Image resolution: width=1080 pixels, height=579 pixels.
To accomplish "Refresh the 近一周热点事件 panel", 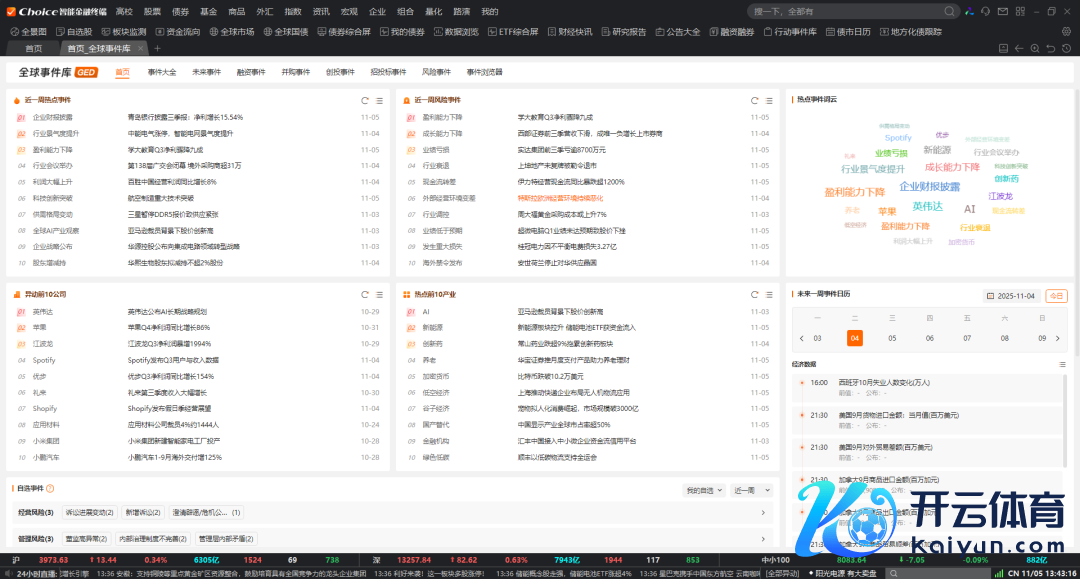I will [365, 100].
